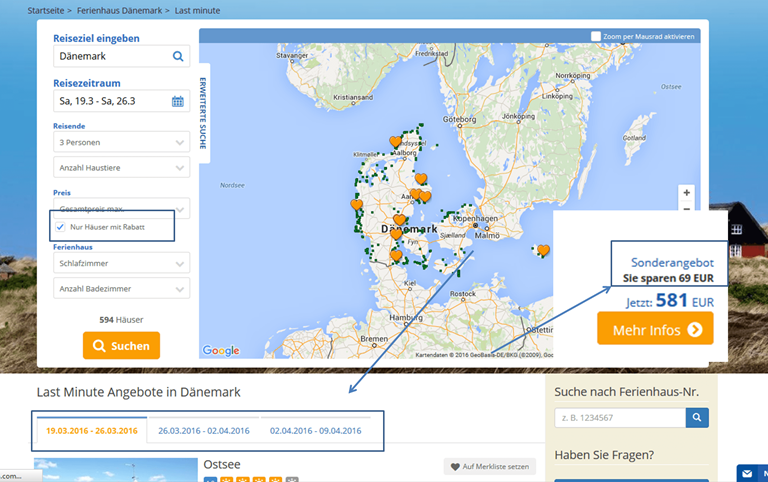Viewport: 768px width, 482px height.
Task: Expand the '3 Personen' travelers dropdown
Action: 120,143
